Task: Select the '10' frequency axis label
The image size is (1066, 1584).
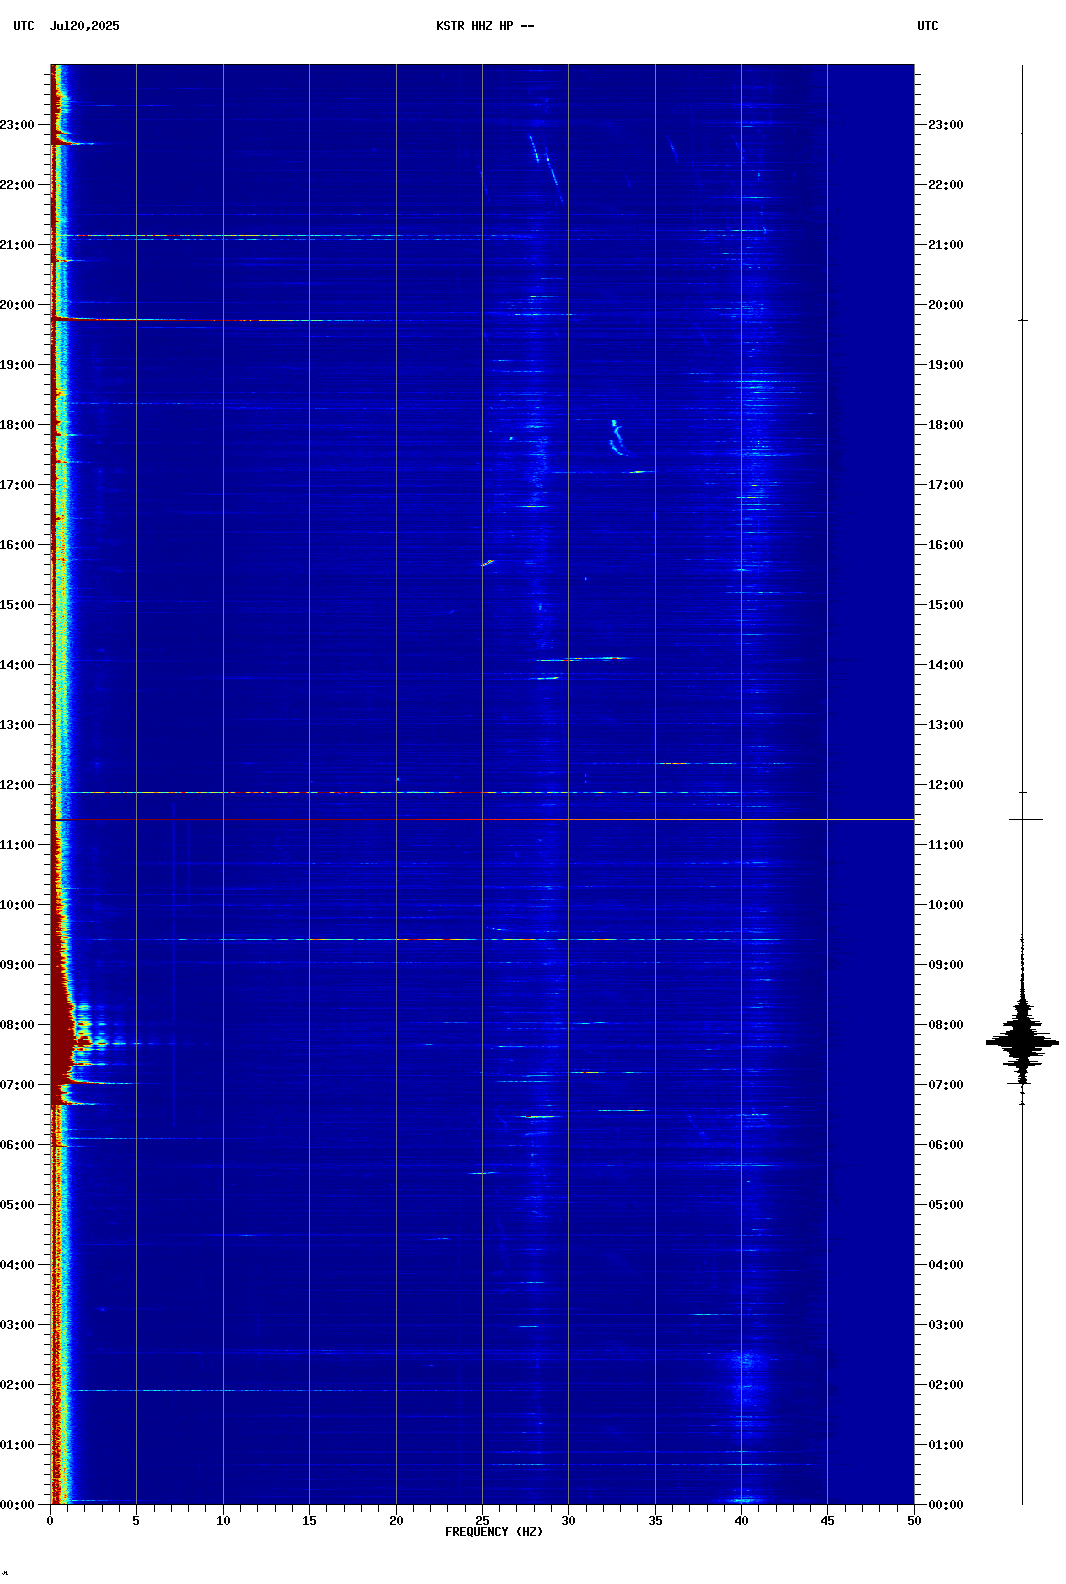Action: click(x=223, y=1521)
